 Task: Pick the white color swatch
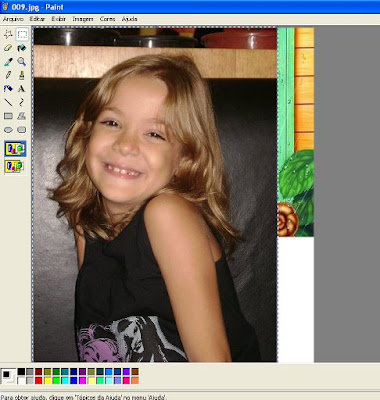pyautogui.click(x=21, y=380)
